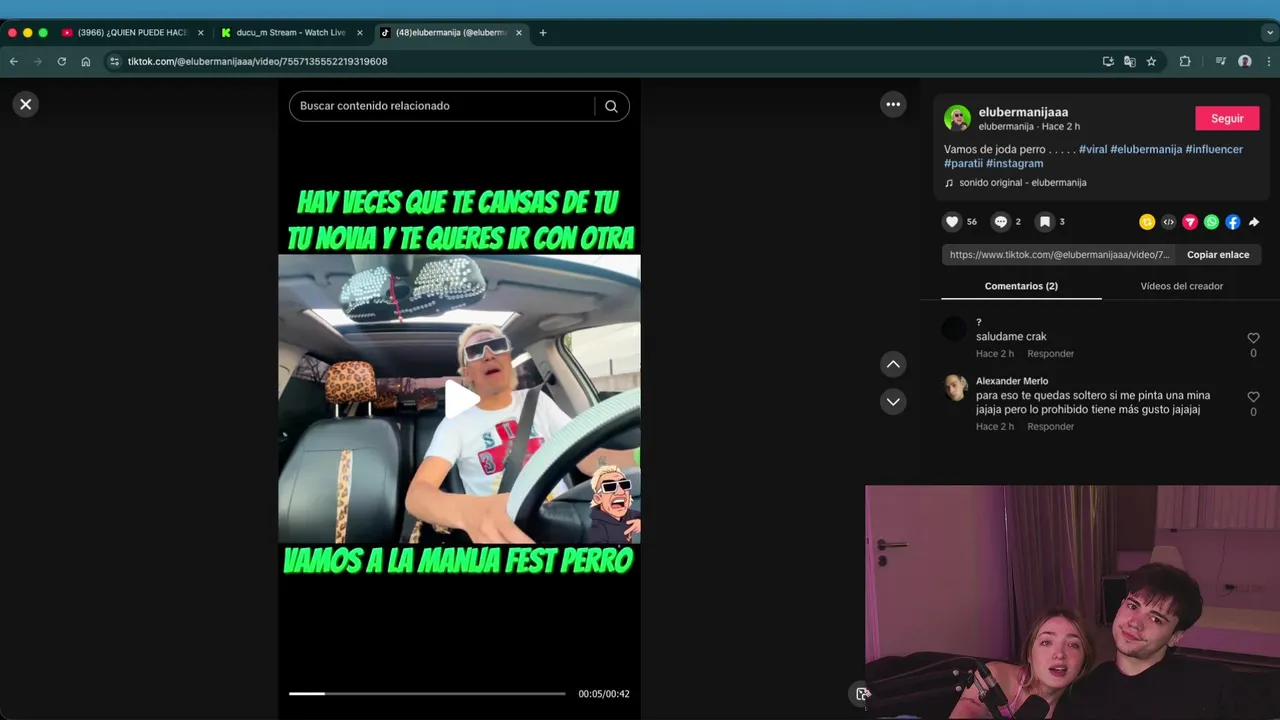Screen dimensions: 1280x720
Task: Go to the next video with down chevron
Action: [893, 401]
